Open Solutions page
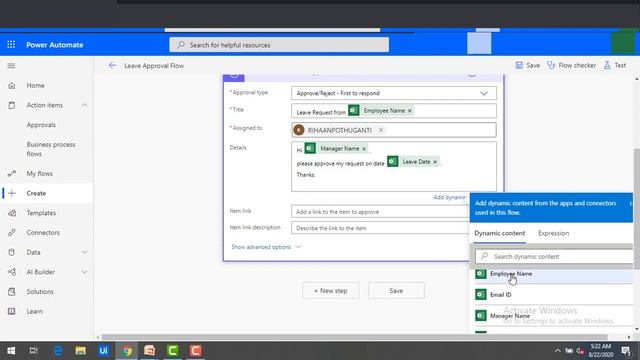The image size is (640, 360). (x=40, y=291)
